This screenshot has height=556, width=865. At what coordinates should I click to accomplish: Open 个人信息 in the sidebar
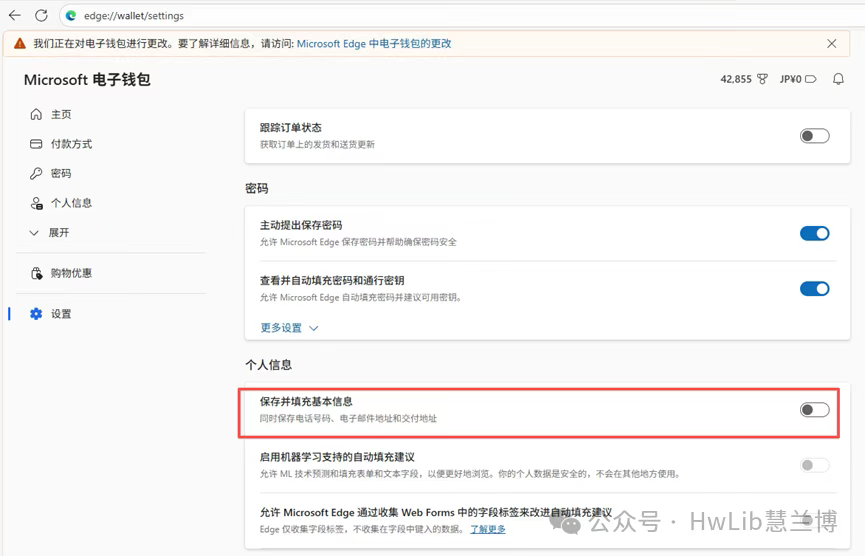pos(72,203)
